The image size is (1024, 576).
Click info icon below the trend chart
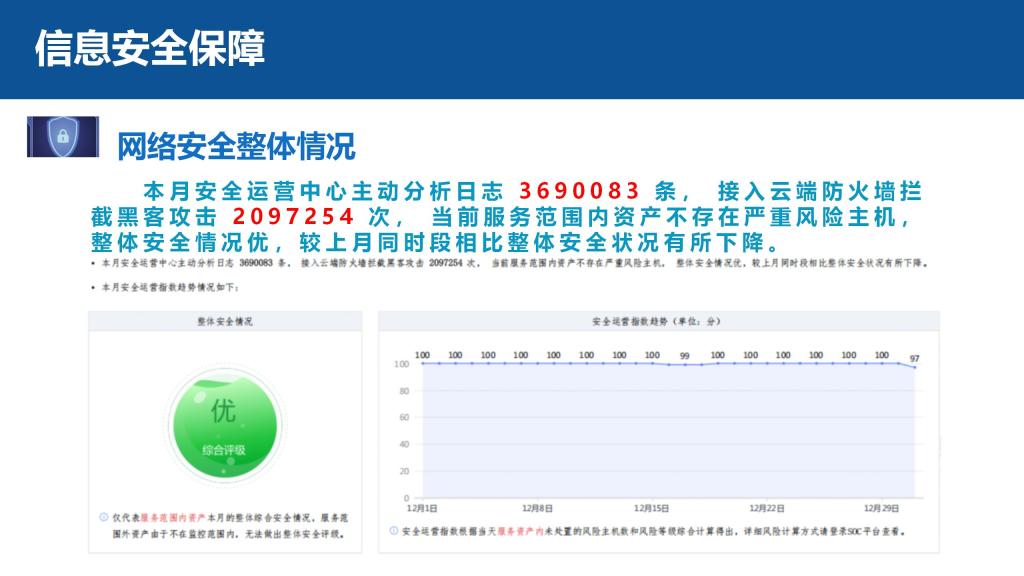[x=394, y=532]
